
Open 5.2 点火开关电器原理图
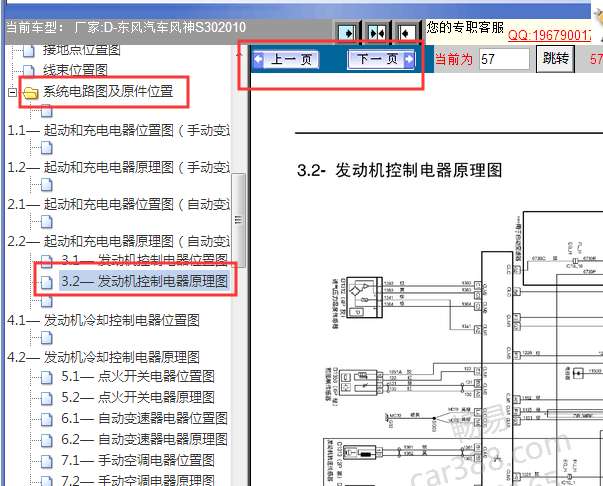point(138,397)
